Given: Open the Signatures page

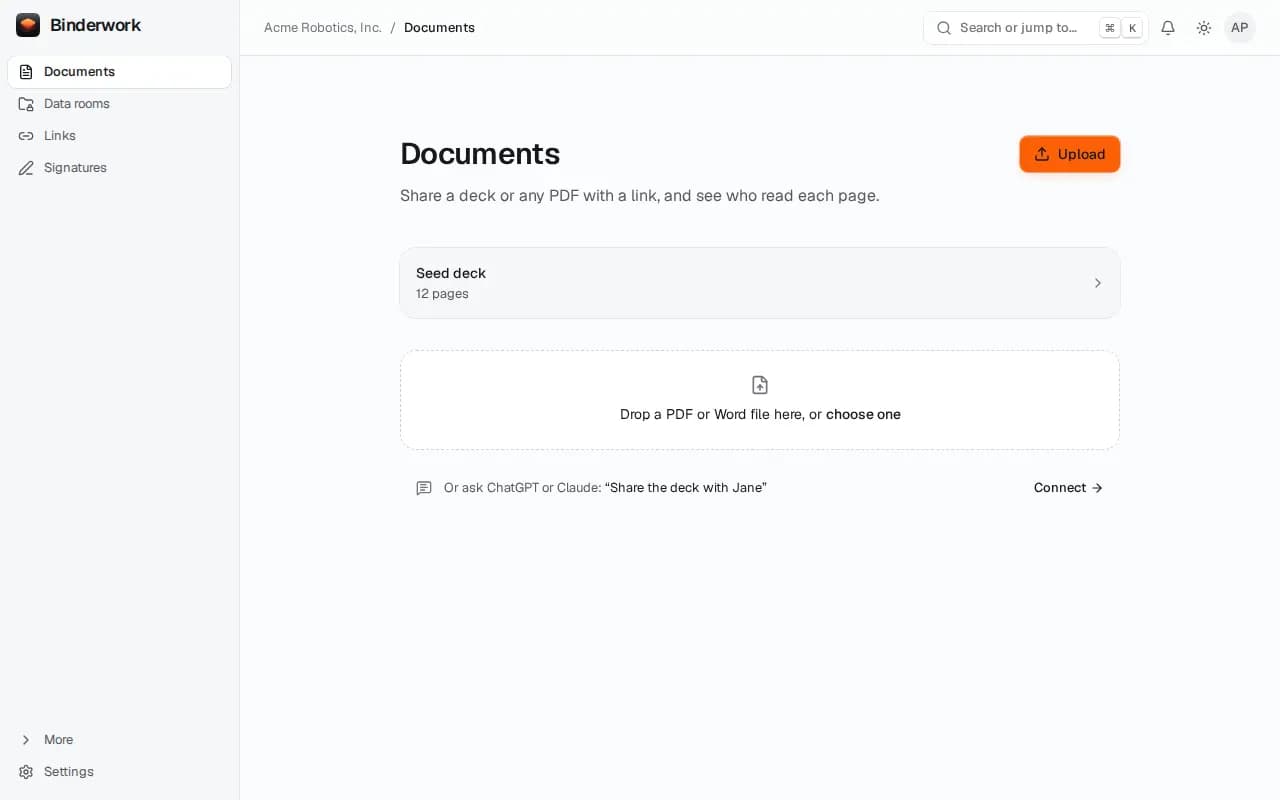Looking at the screenshot, I should [x=119, y=168].
